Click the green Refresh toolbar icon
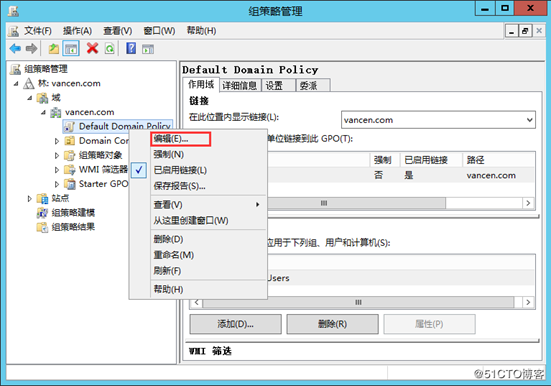551x386 pixels. tap(110, 49)
